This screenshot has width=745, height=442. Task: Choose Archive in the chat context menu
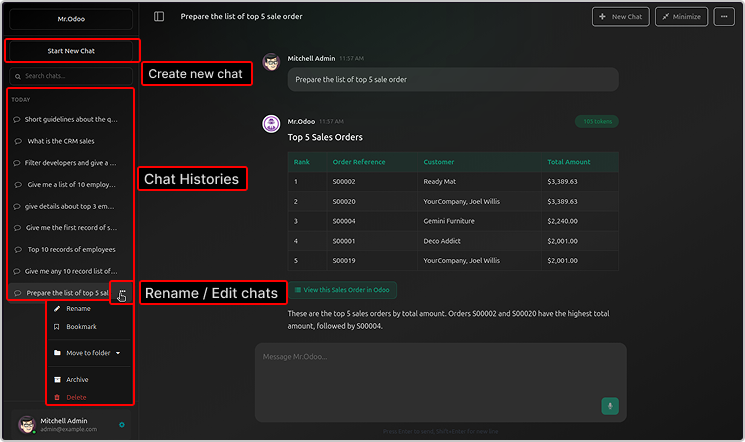pos(77,380)
